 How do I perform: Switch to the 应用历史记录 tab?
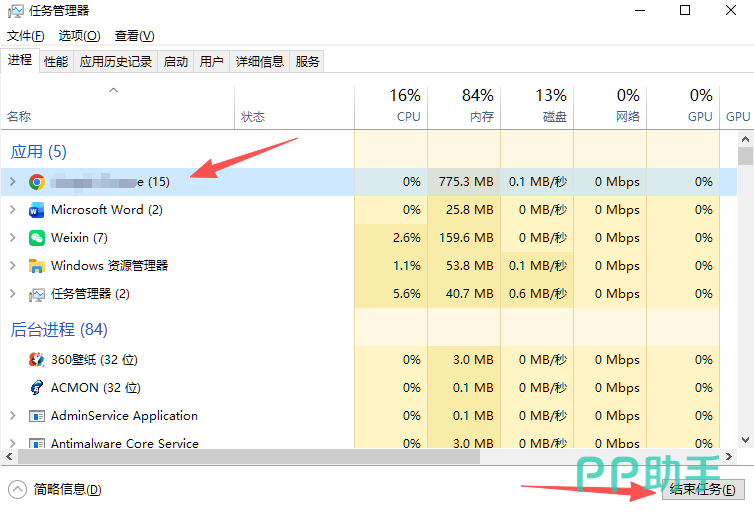click(x=115, y=62)
